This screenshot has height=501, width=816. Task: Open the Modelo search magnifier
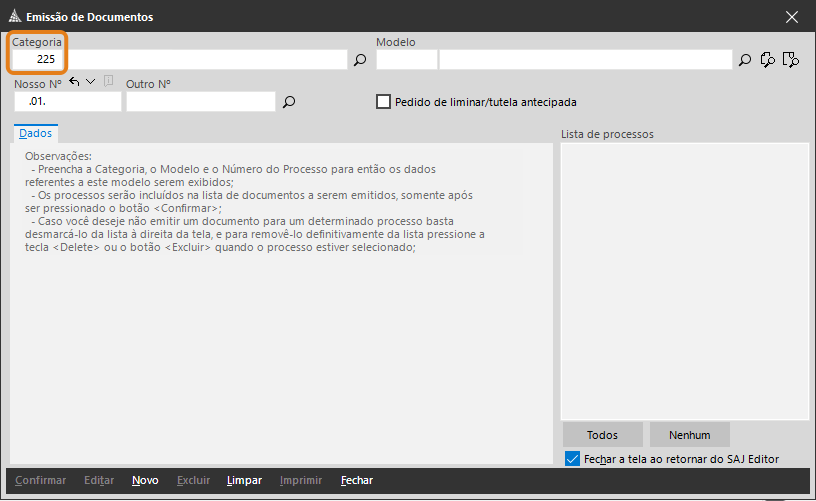(745, 60)
